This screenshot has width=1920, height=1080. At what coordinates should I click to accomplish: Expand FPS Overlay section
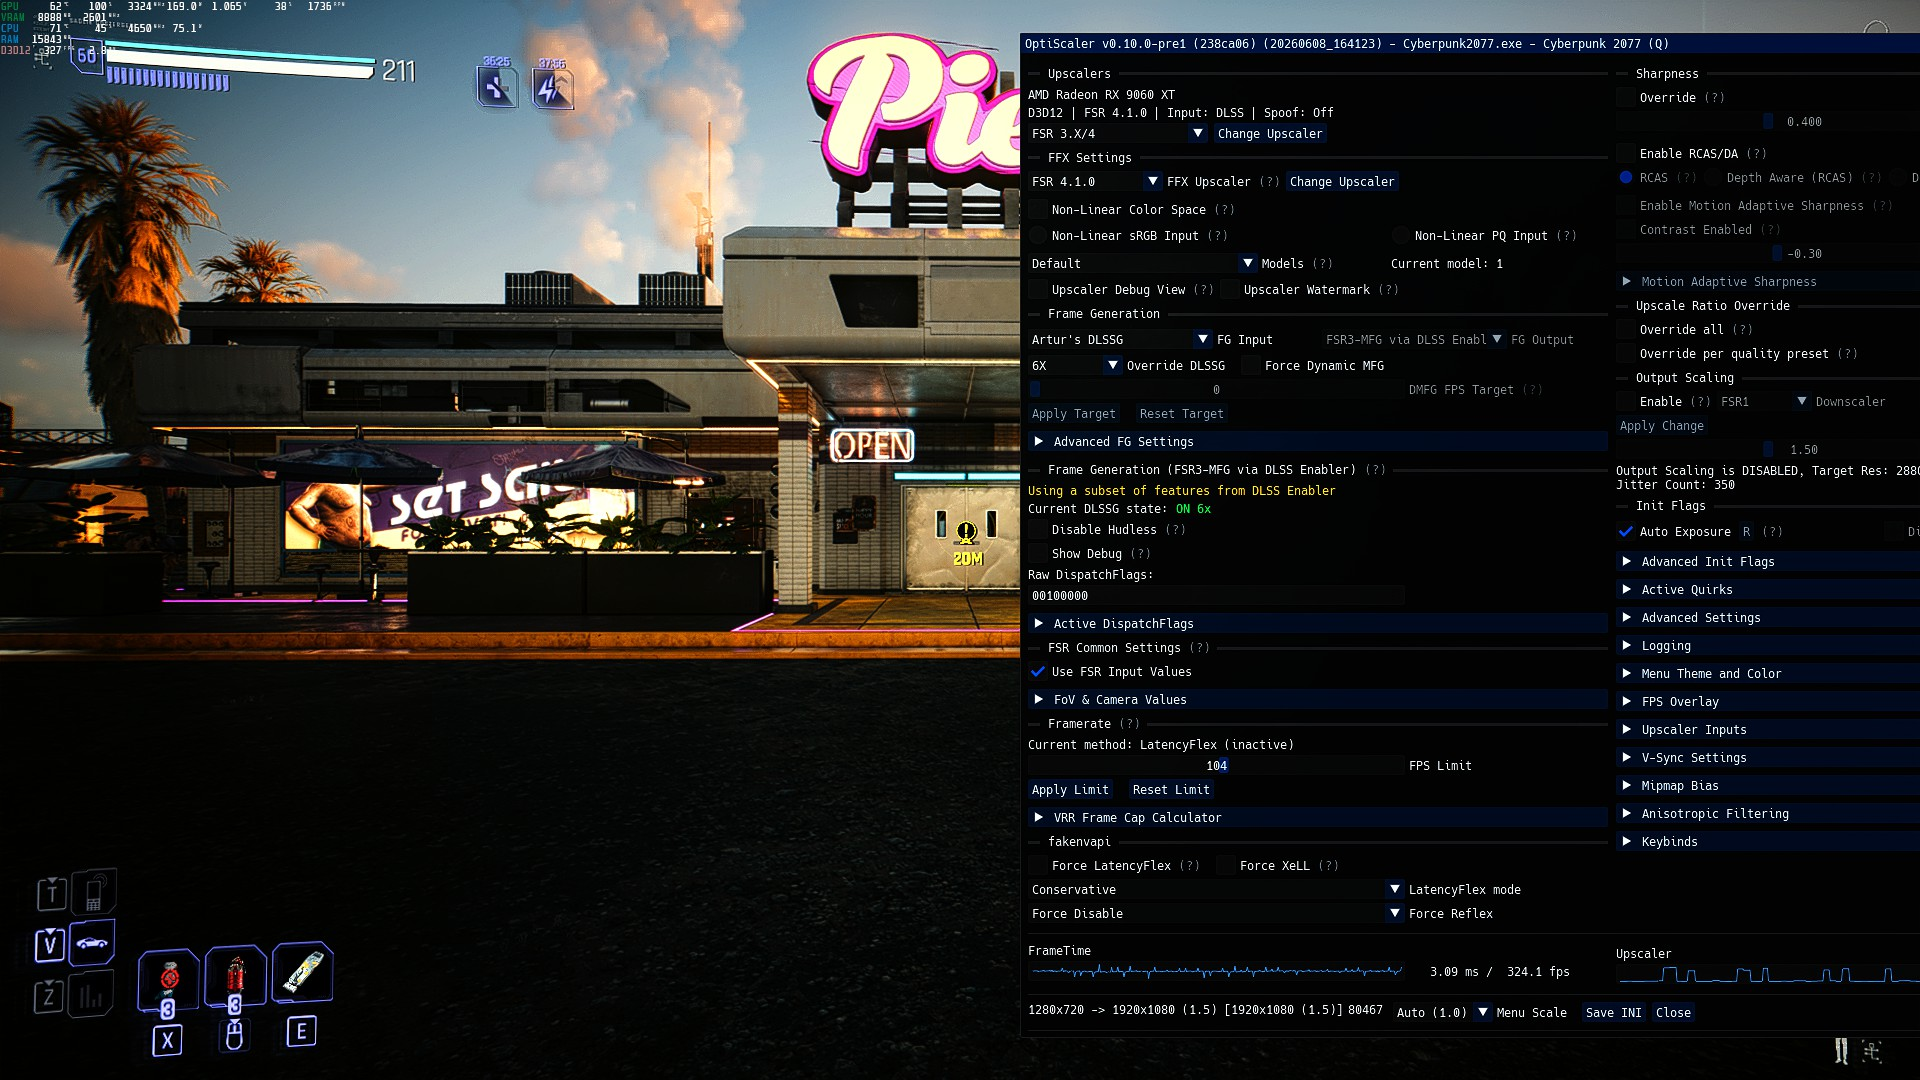tap(1768, 702)
